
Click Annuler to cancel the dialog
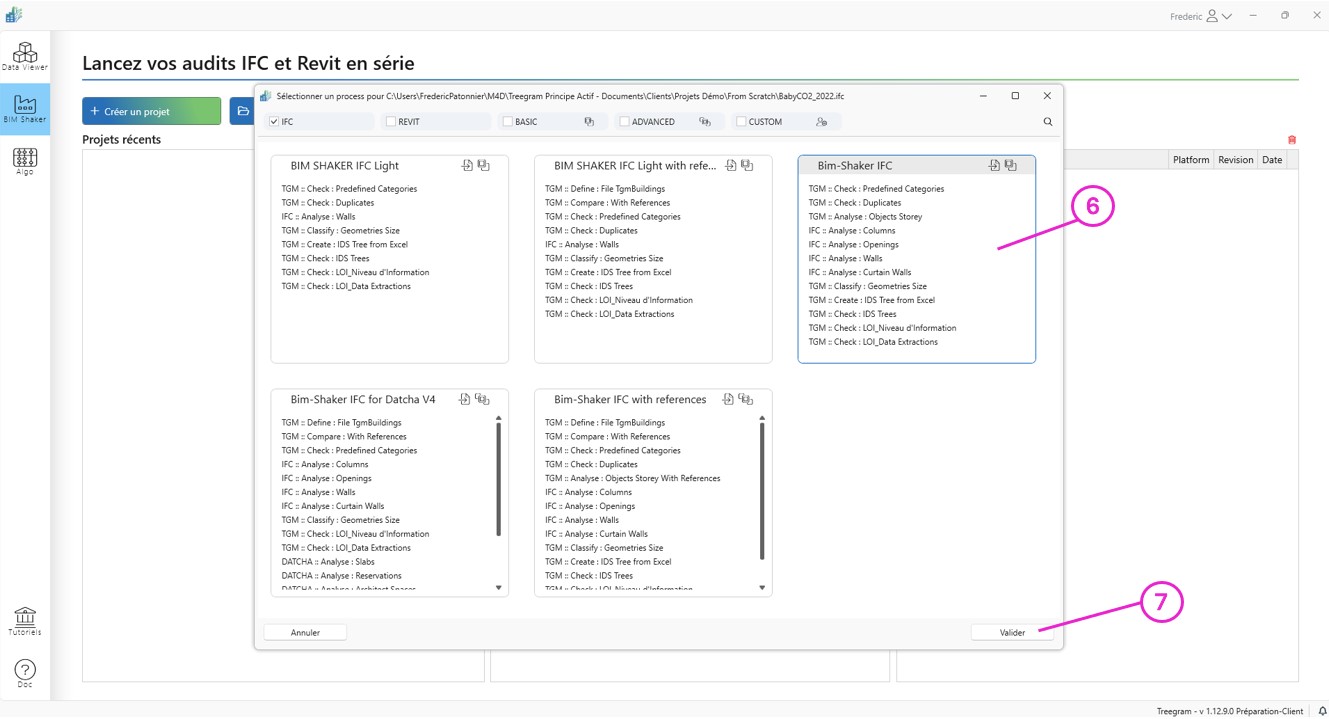coord(304,631)
